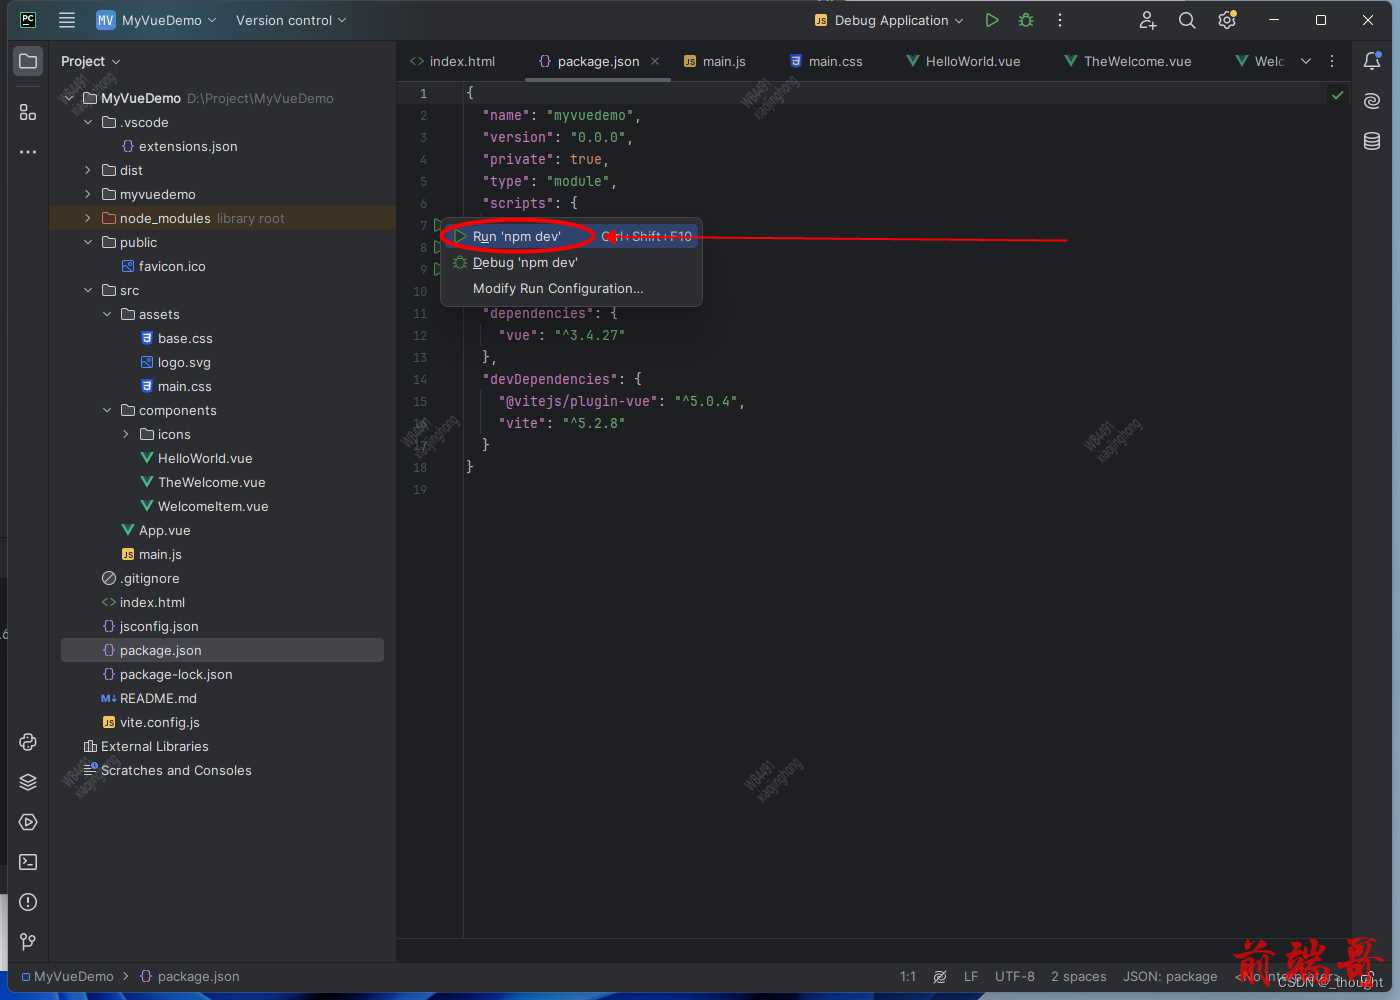This screenshot has height=1000, width=1400.
Task: Expand the myvuedemo folder
Action: coord(88,194)
